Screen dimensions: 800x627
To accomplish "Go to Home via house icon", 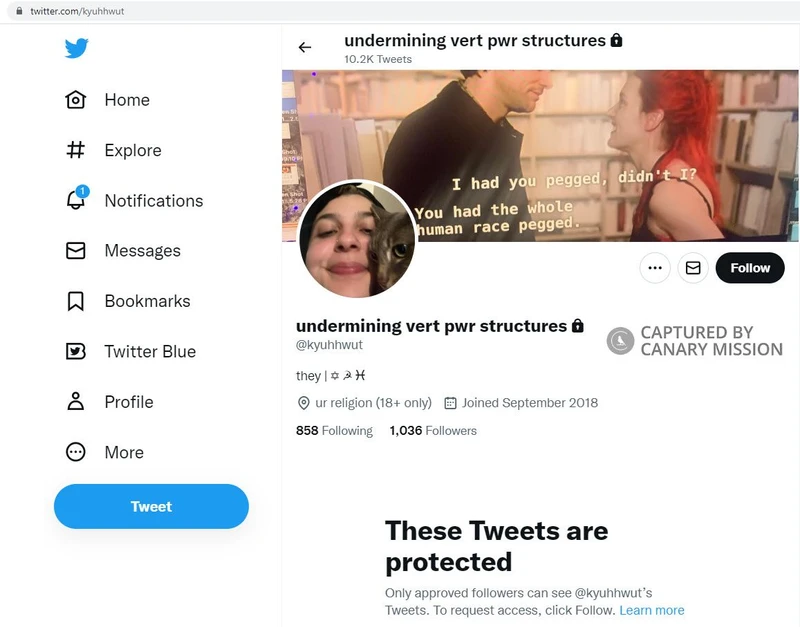I will 76,100.
